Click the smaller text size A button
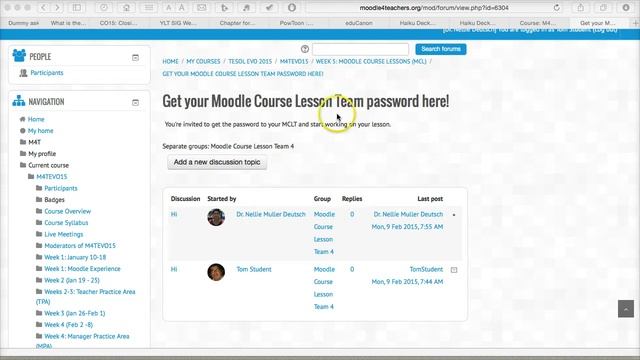Image resolution: width=640 pixels, height=360 pixels. 169,8
